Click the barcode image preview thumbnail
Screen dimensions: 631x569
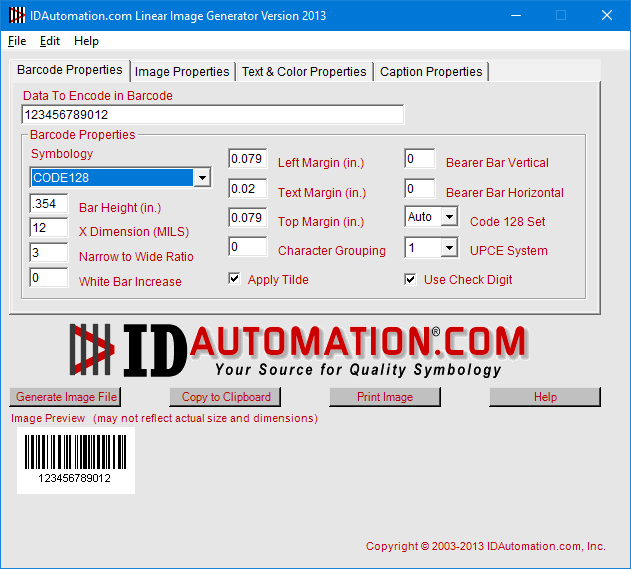click(76, 460)
